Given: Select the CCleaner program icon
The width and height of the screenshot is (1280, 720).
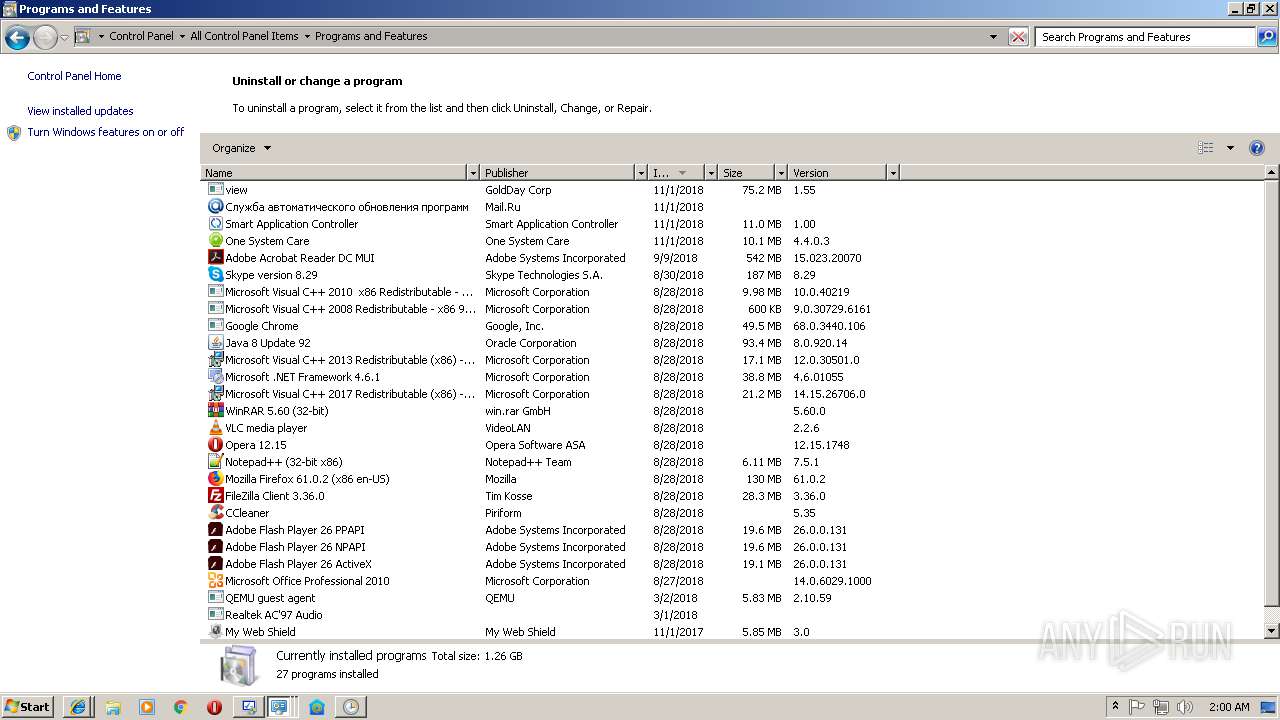Looking at the screenshot, I should [x=215, y=513].
